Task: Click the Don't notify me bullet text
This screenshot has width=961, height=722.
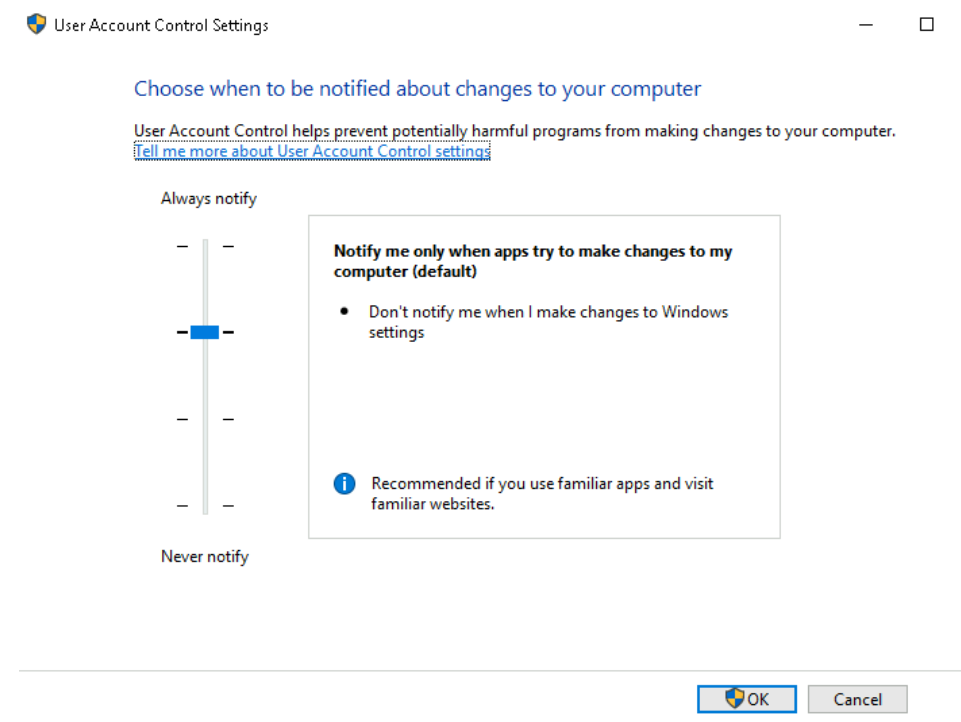Action: [548, 322]
